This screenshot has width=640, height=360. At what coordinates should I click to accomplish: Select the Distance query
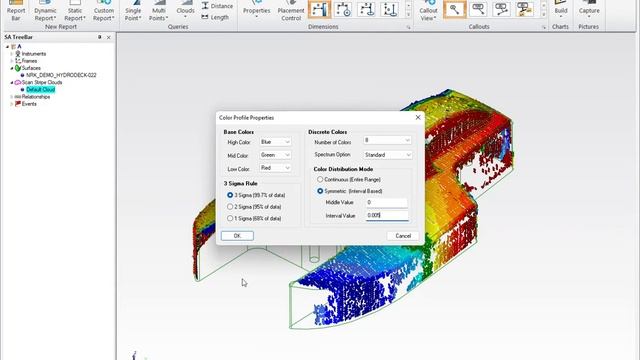tap(217, 6)
